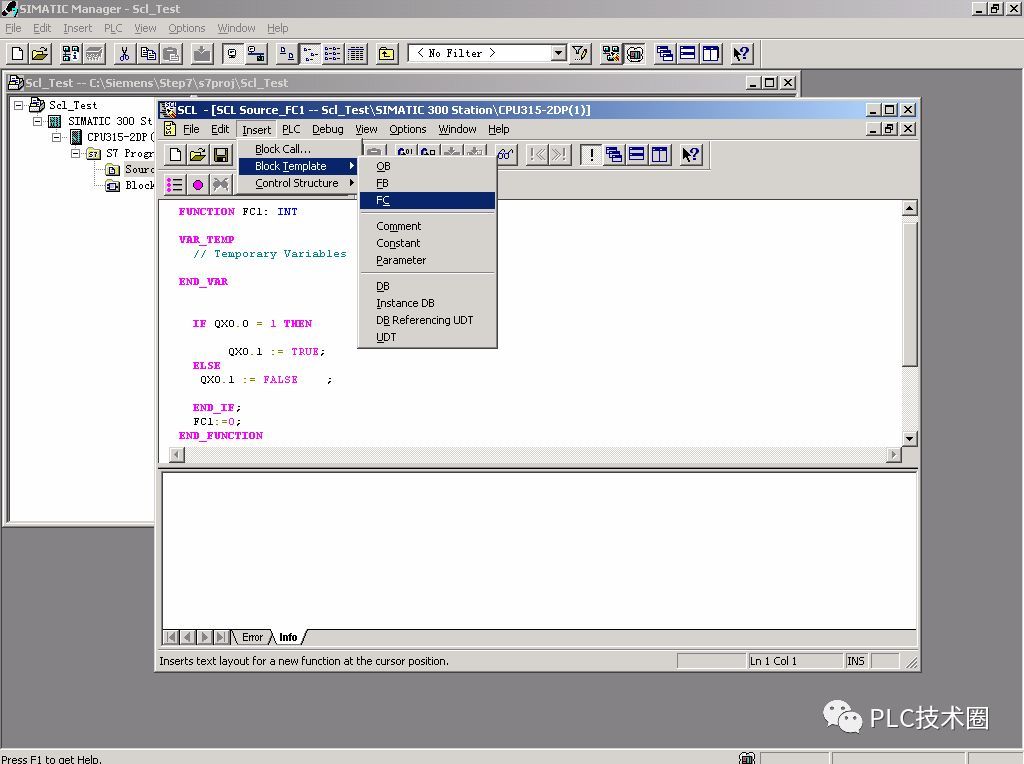This screenshot has width=1024, height=764.
Task: Switch to Small Icons view in Manager toolbar
Action: pos(310,54)
